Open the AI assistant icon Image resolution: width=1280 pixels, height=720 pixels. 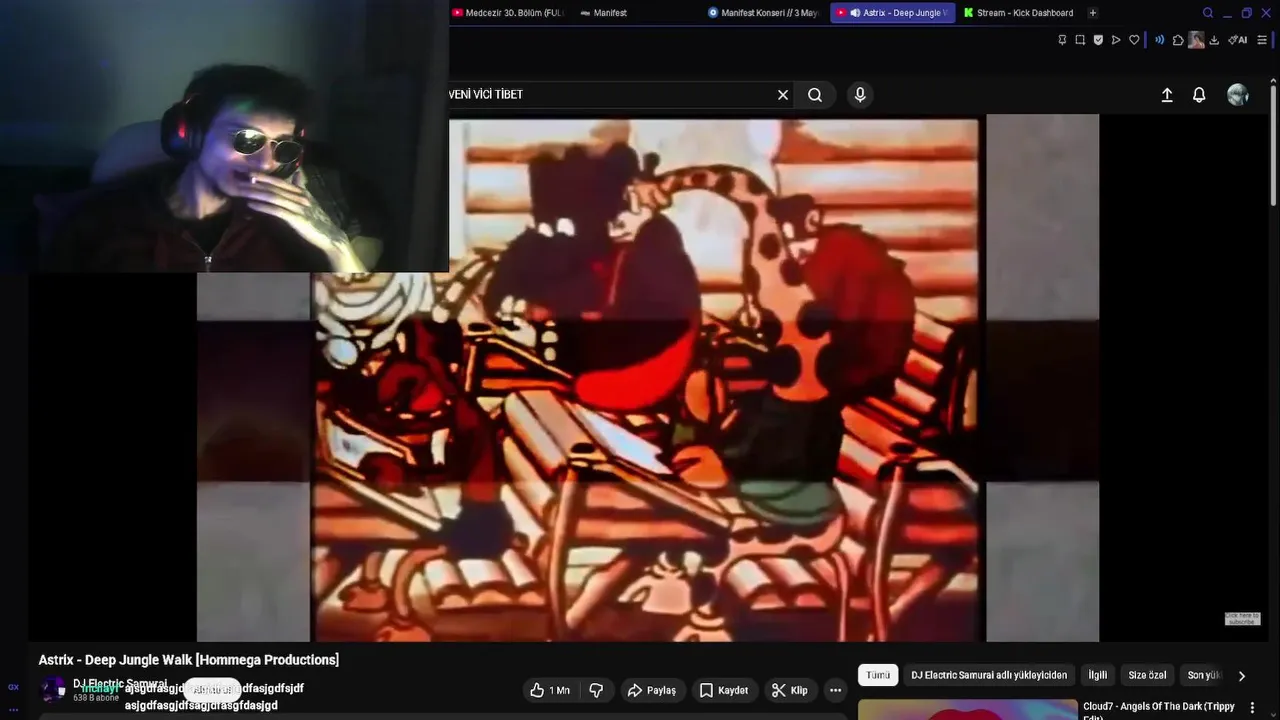(1238, 40)
